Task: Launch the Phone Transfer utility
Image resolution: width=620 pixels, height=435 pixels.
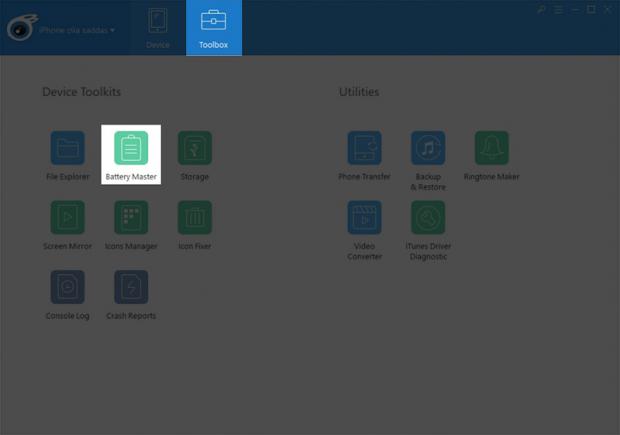Action: point(364,148)
